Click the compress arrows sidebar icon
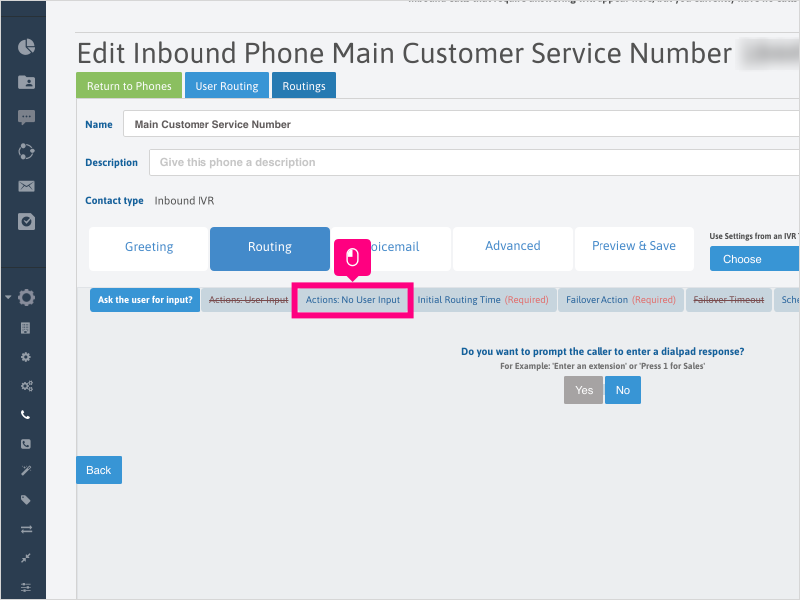This screenshot has height=600, width=800. 26,558
